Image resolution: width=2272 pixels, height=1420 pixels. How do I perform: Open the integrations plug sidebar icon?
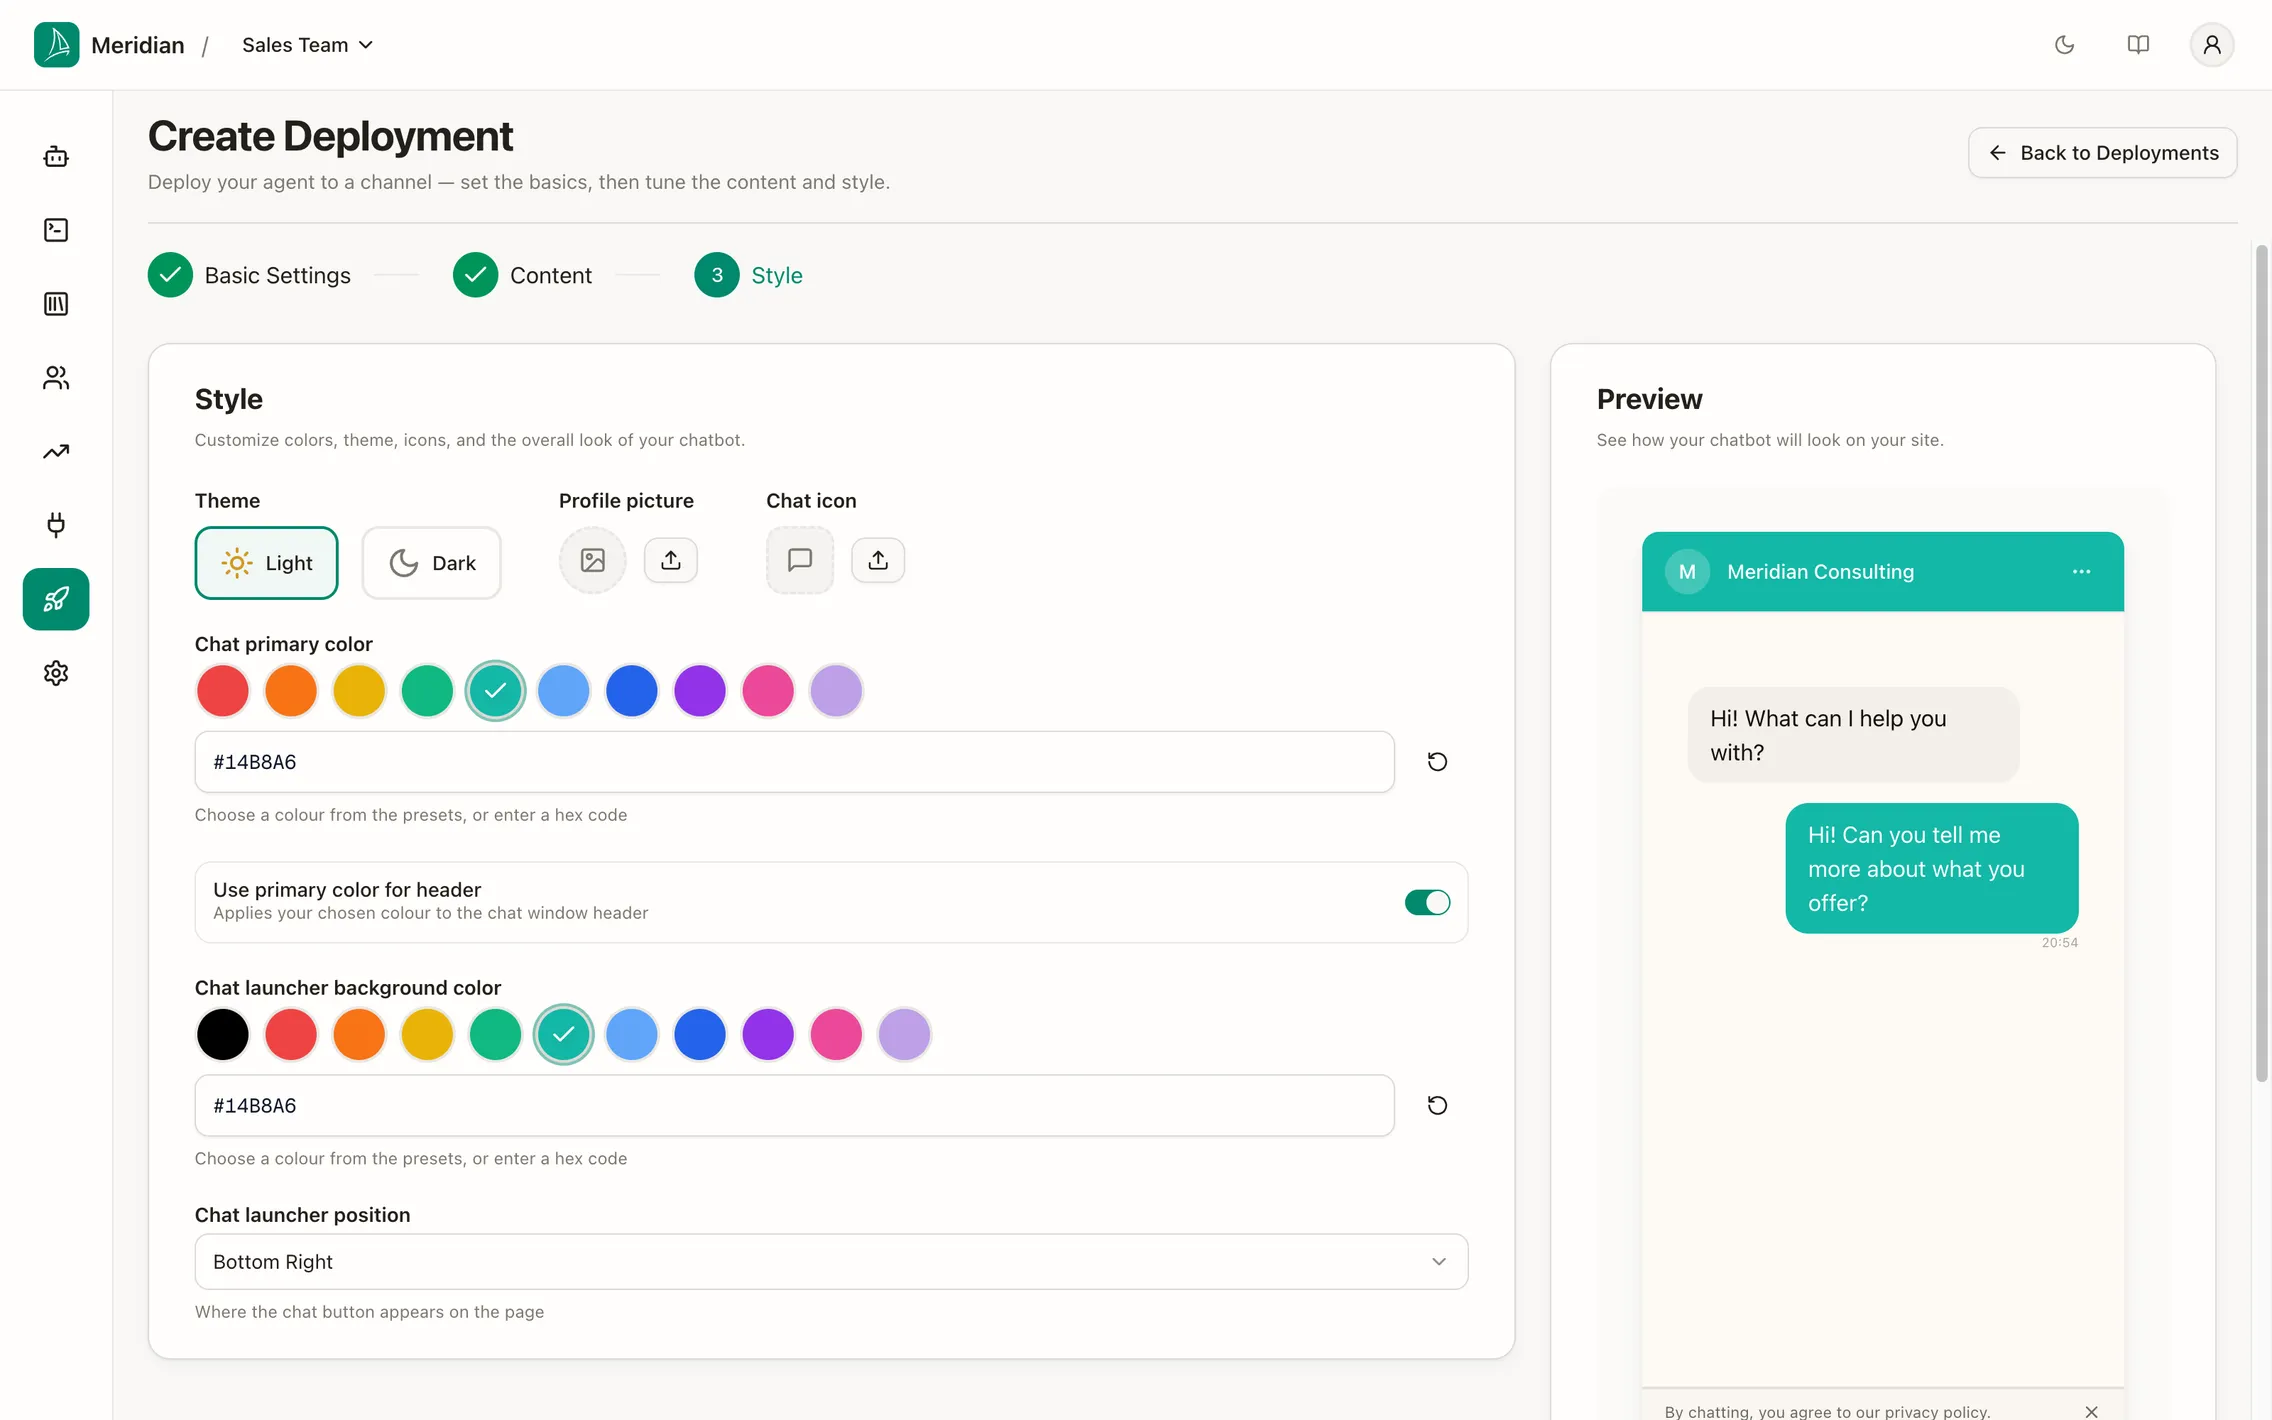56,525
